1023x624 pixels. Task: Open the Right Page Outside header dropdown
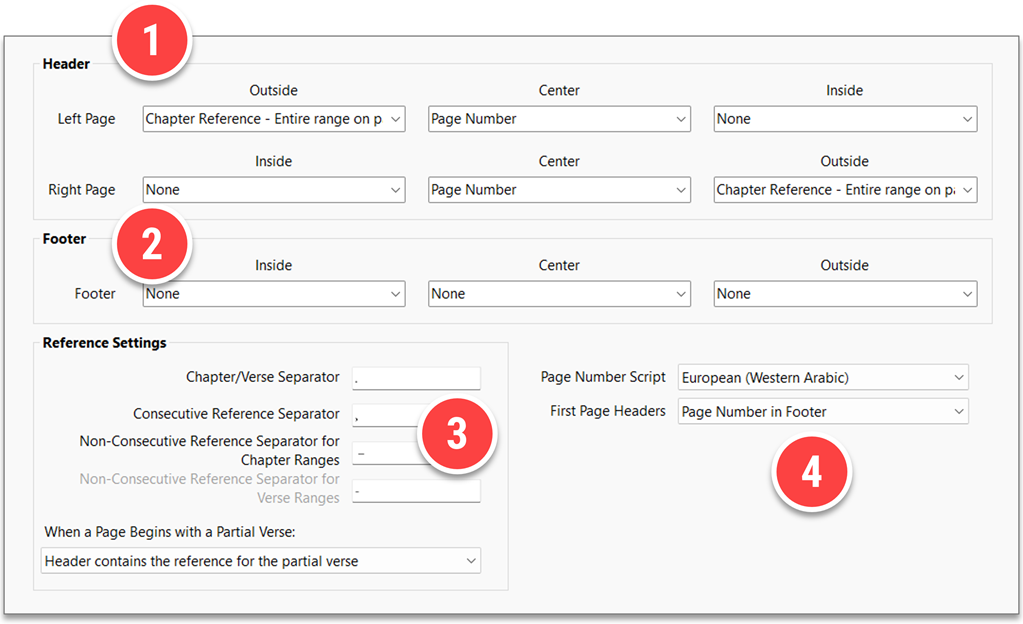(845, 190)
